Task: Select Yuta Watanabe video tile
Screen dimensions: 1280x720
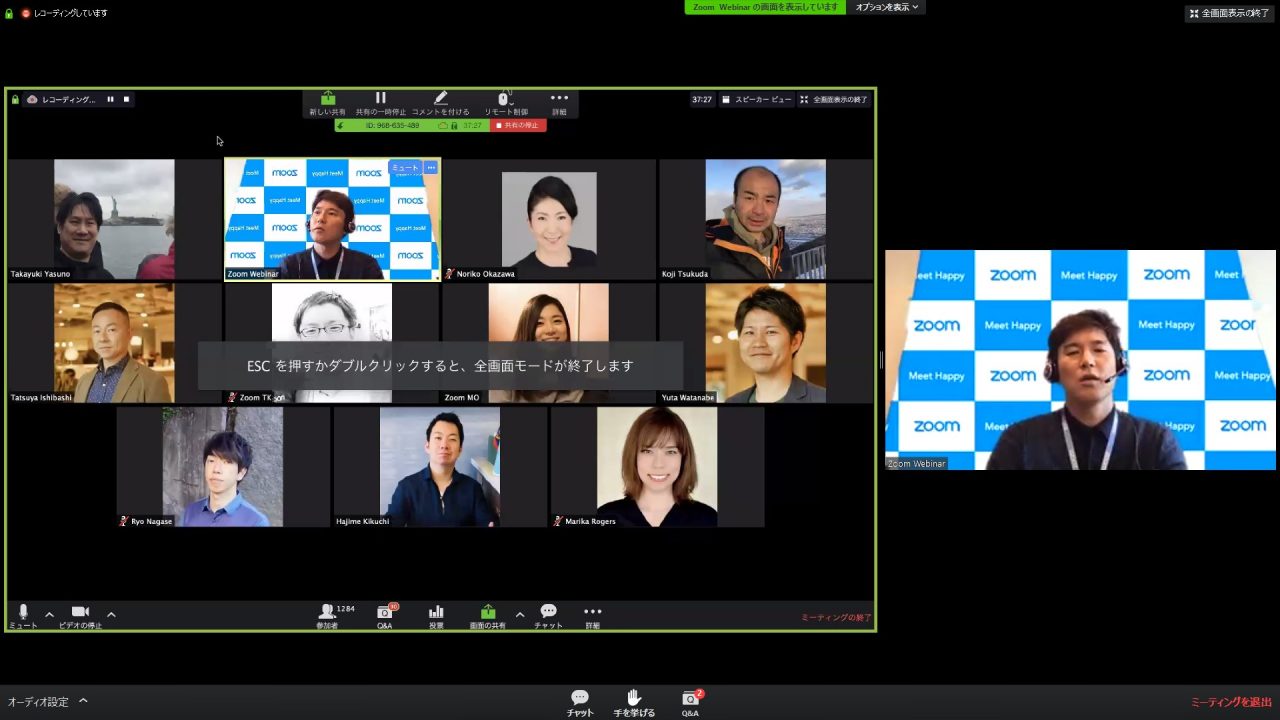Action: [766, 343]
